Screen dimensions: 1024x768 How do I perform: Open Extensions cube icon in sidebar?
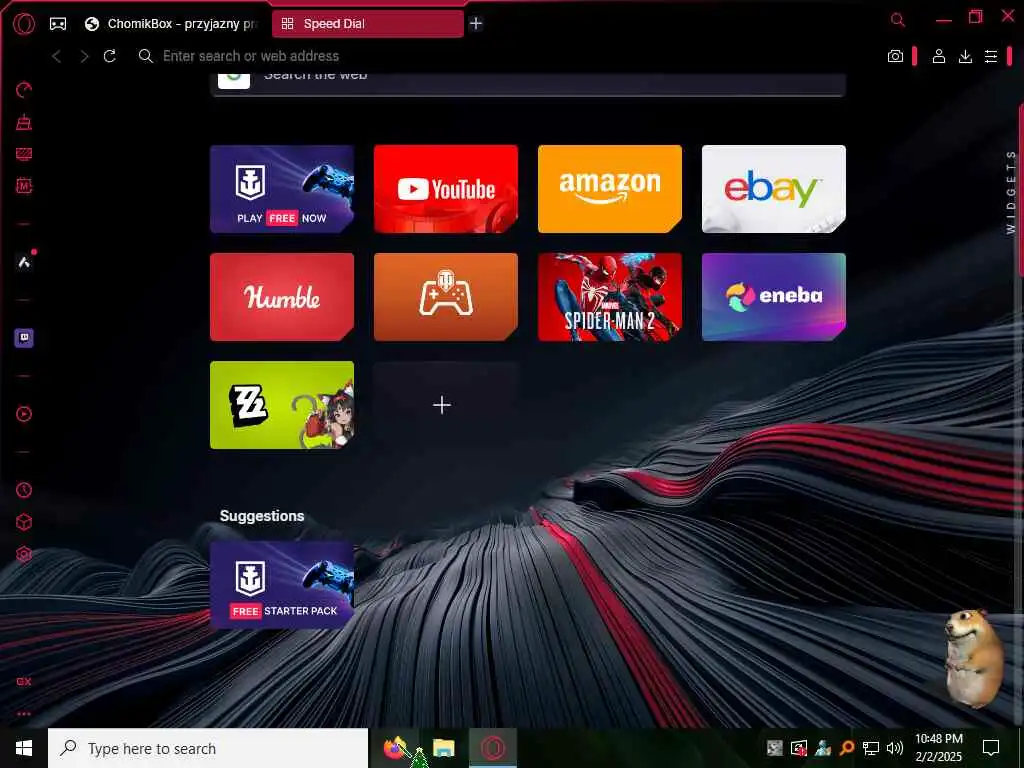click(24, 522)
